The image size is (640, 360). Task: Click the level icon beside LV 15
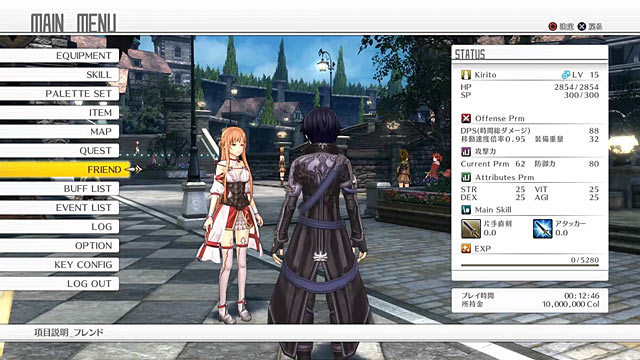(565, 75)
